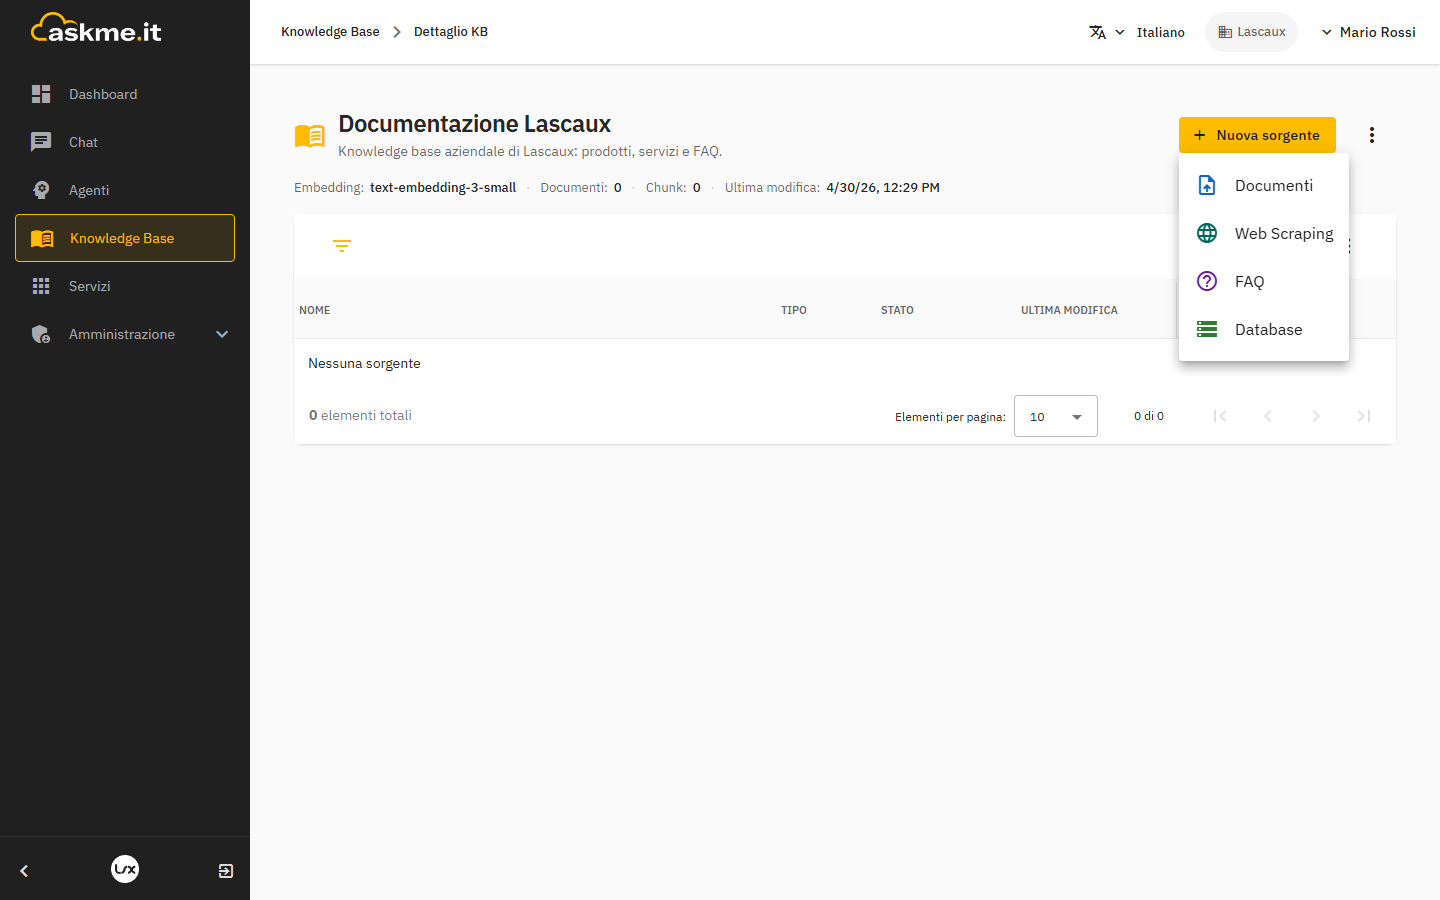1440x900 pixels.
Task: Click the Chat bubble icon
Action: click(x=41, y=142)
